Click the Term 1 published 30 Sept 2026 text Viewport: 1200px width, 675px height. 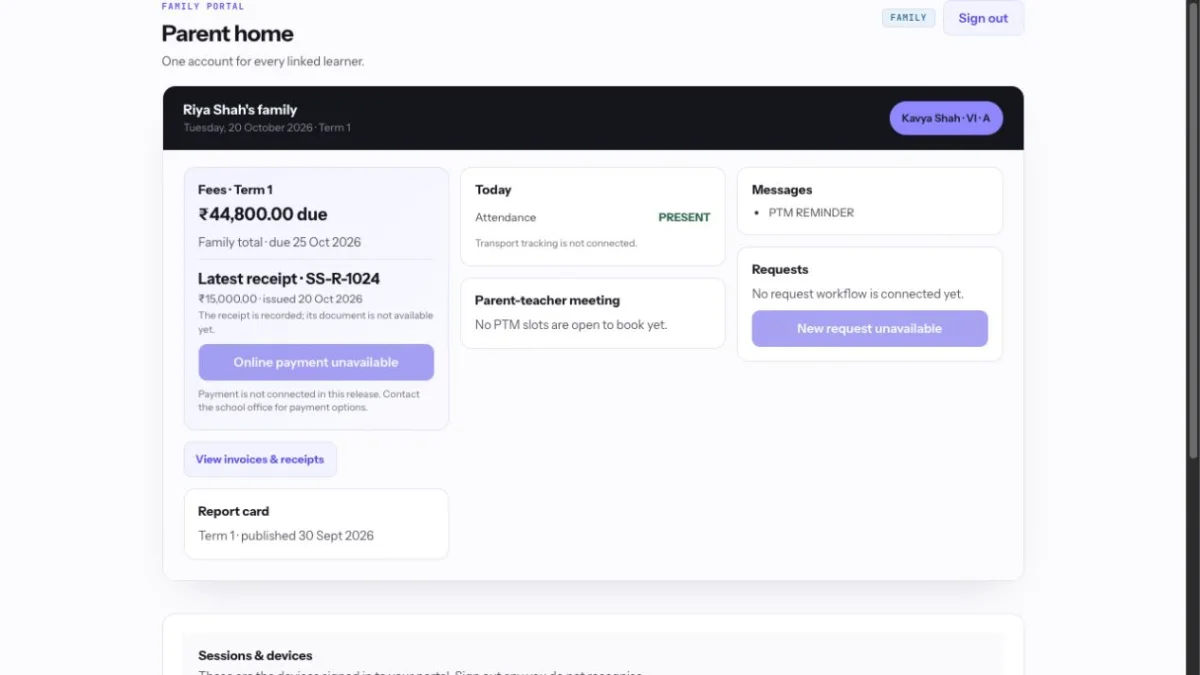(286, 535)
